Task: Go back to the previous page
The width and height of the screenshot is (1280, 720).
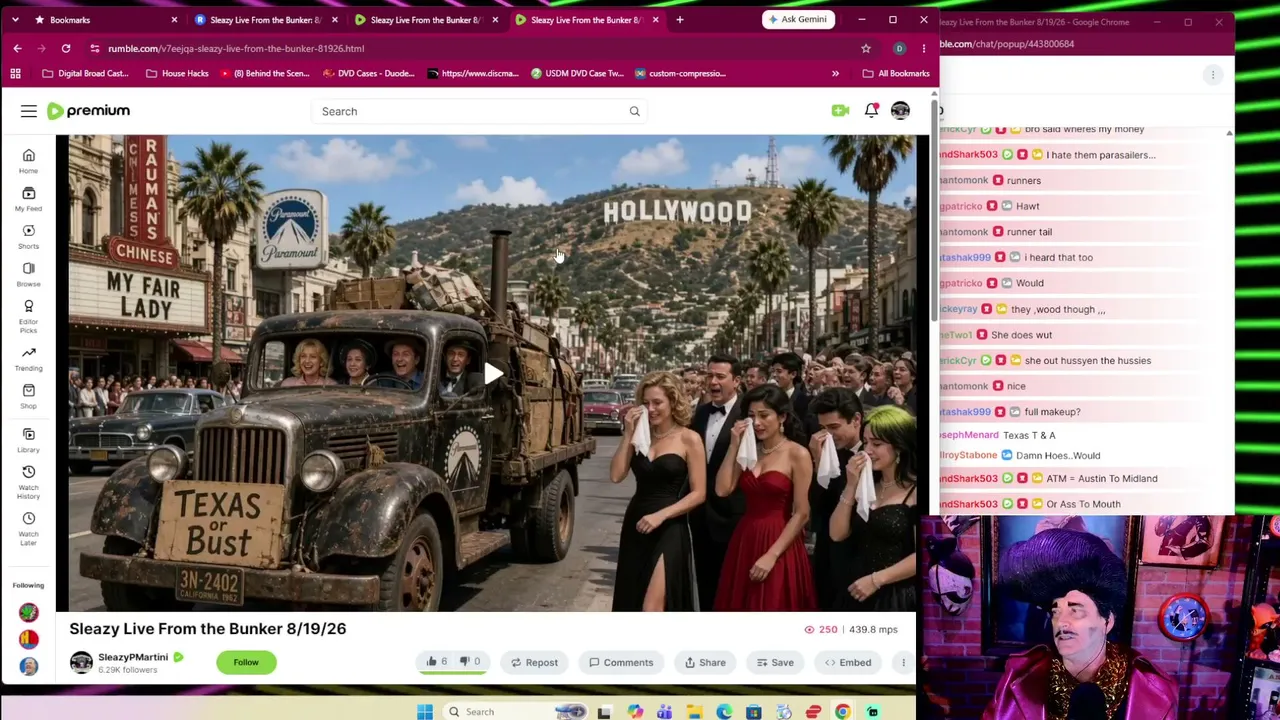Action: [17, 48]
